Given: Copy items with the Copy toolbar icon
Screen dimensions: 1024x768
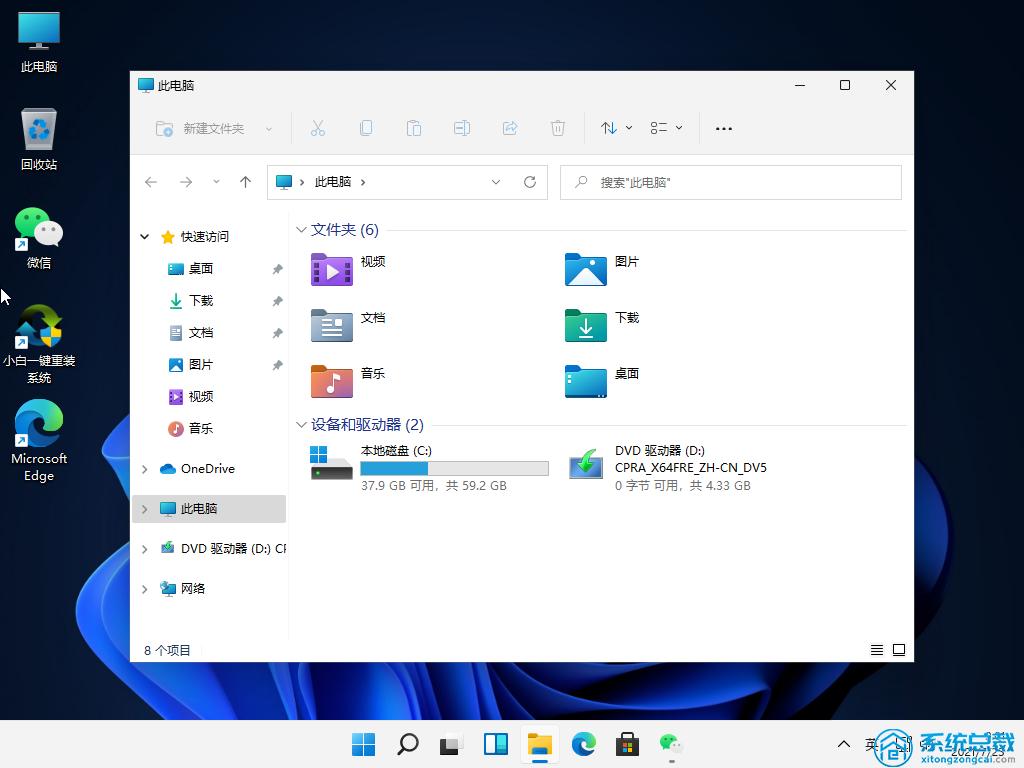Looking at the screenshot, I should coord(366,128).
